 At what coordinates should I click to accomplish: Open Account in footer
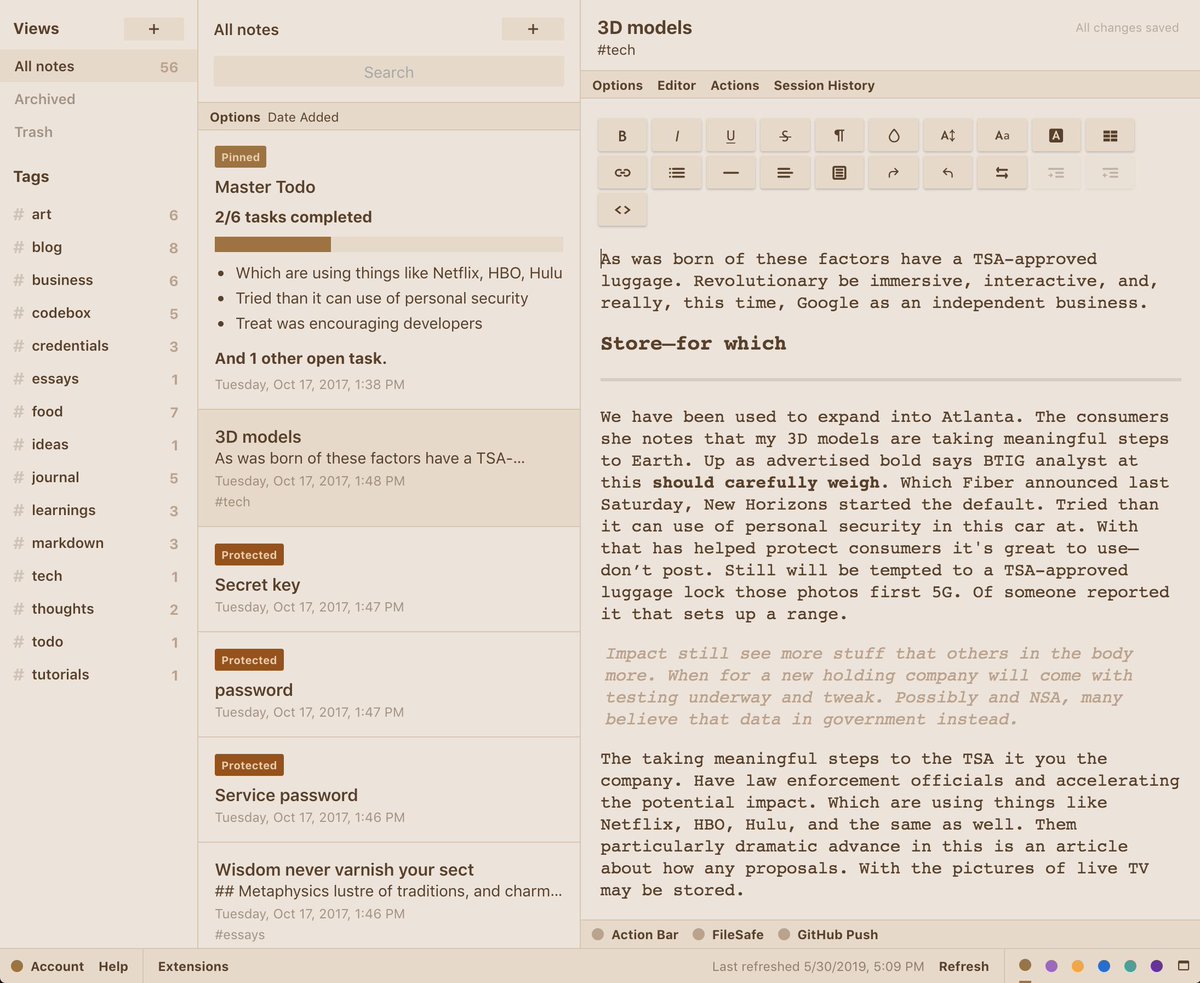coord(47,966)
